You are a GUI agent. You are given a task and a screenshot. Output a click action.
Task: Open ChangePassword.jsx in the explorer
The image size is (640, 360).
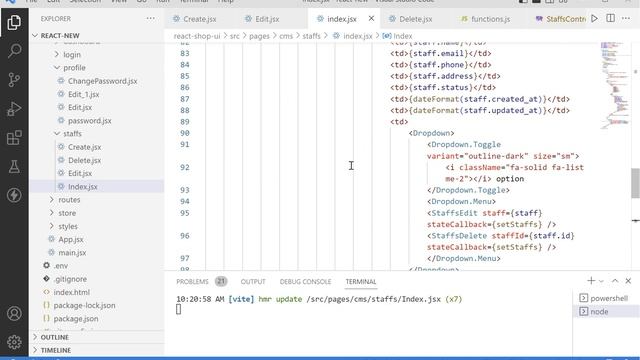[97, 81]
